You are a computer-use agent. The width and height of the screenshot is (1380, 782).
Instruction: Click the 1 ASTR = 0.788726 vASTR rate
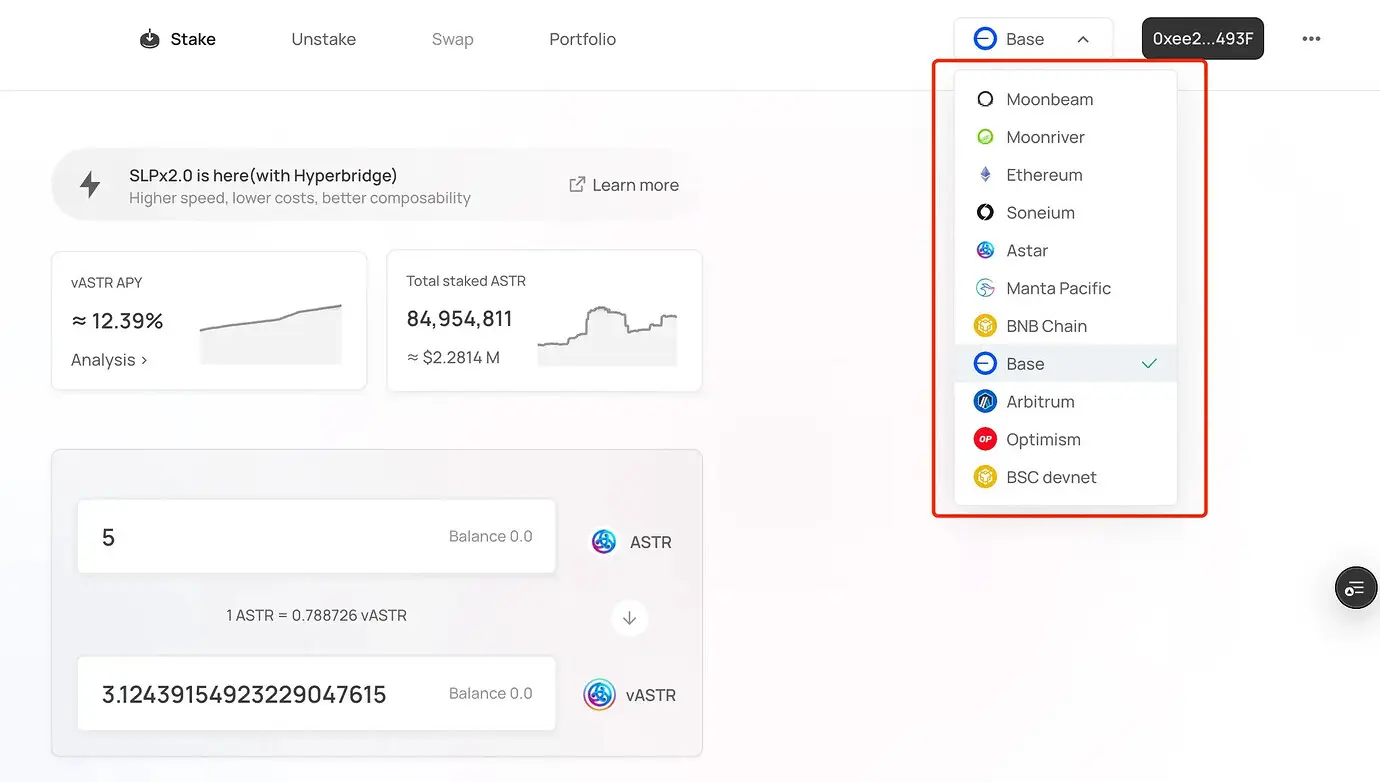coord(316,616)
